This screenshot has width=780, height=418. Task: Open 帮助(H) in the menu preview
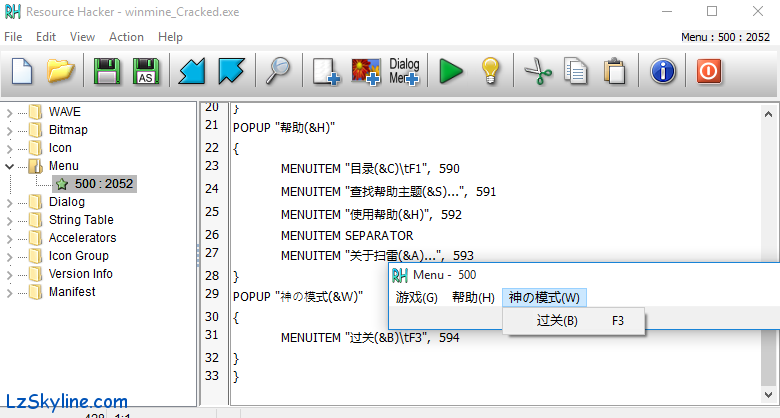point(473,297)
